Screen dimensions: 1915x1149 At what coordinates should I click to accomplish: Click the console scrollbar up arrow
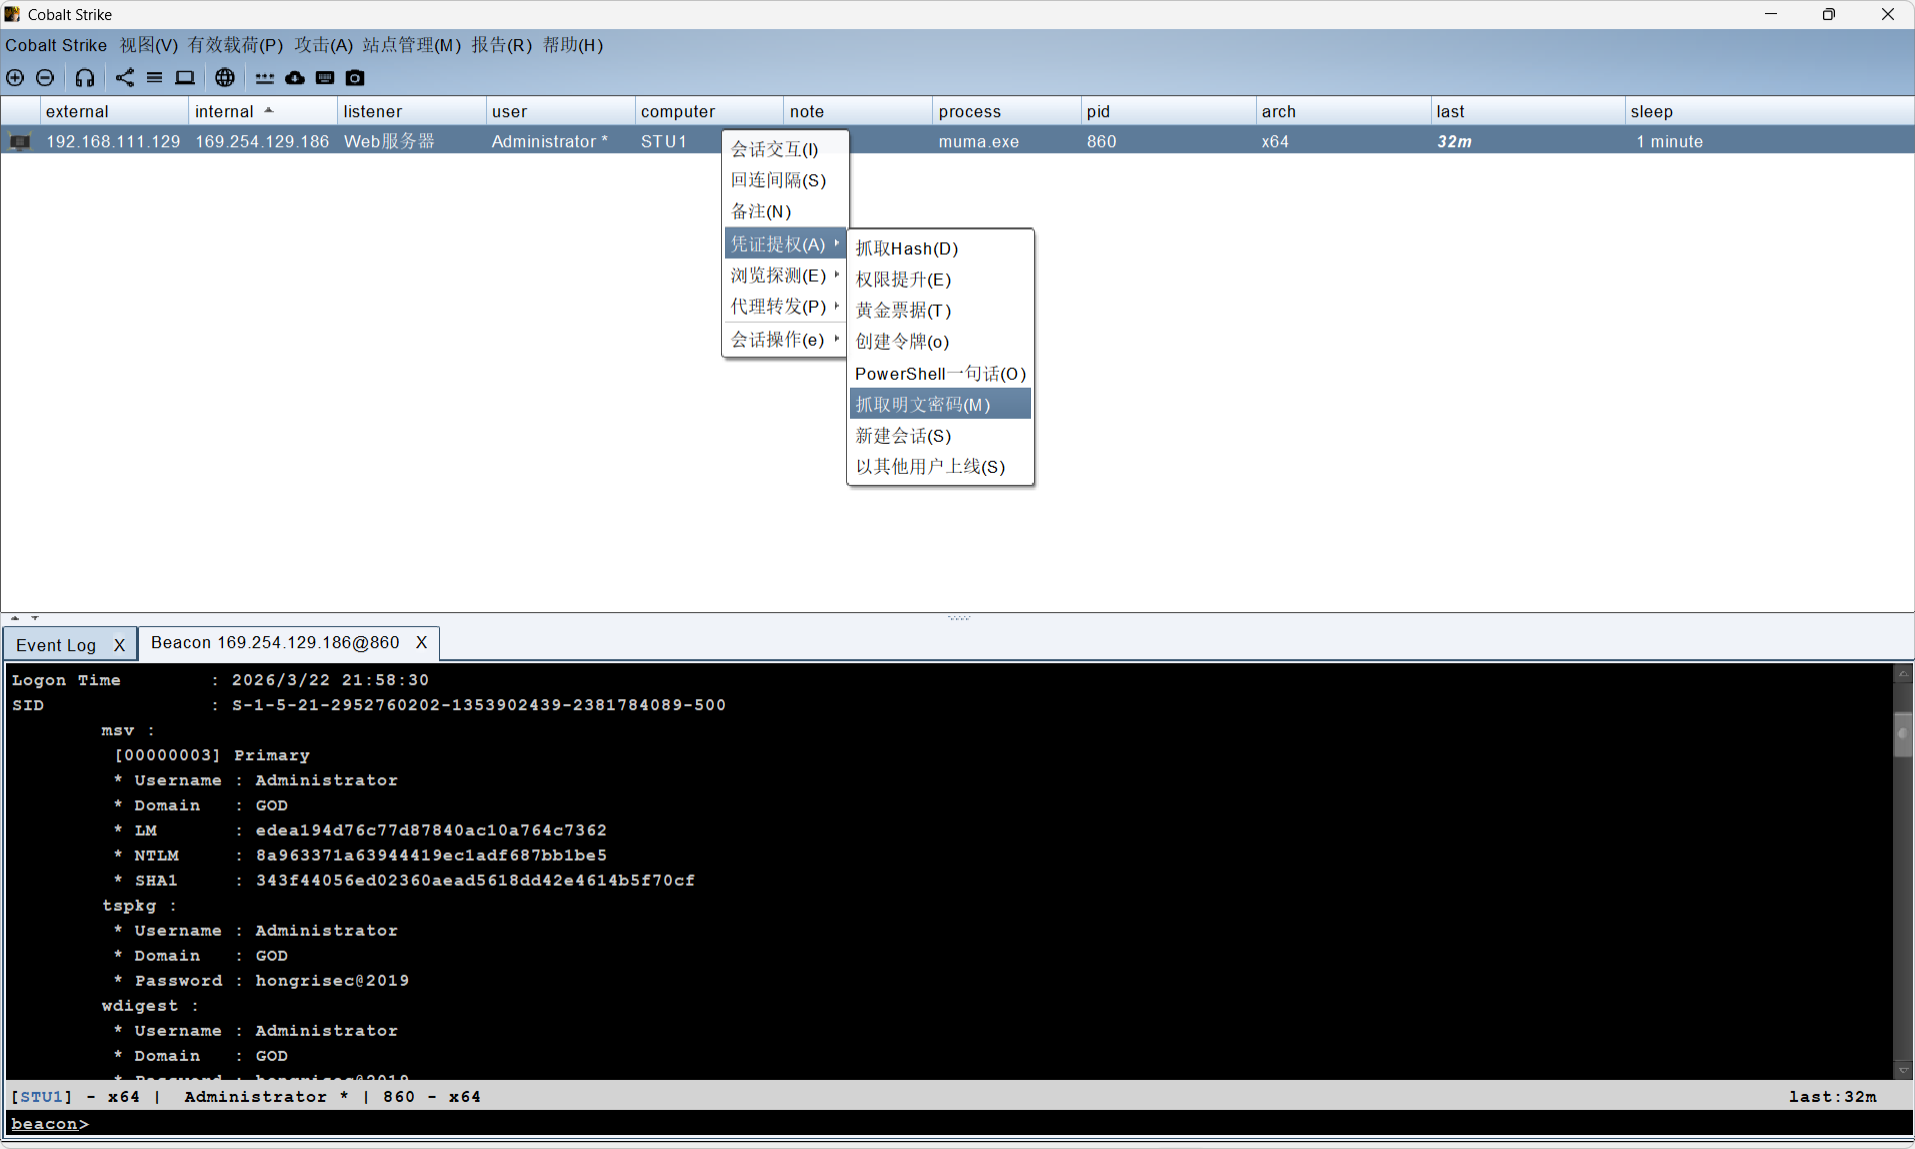tap(1903, 675)
